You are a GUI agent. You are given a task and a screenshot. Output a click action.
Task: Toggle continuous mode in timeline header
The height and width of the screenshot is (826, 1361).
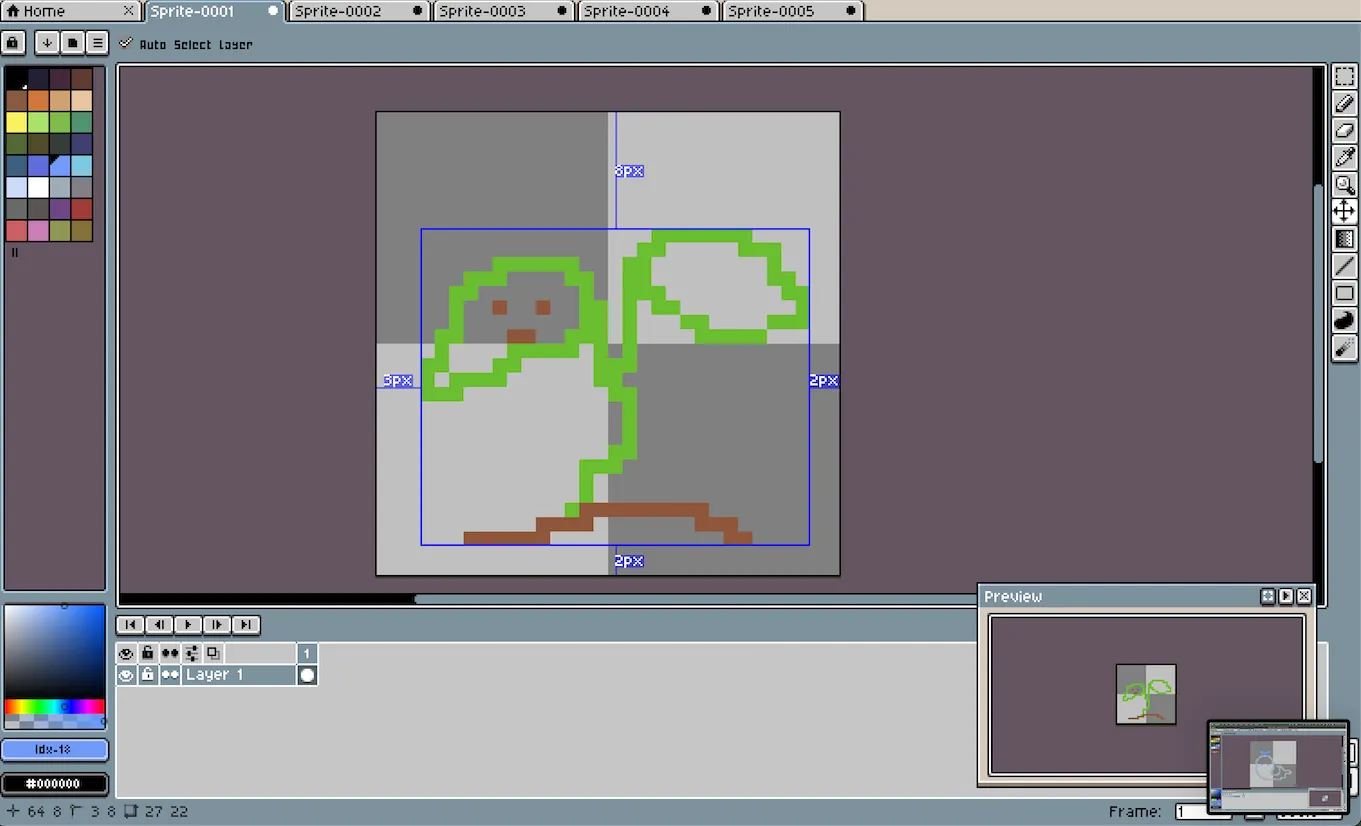(x=170, y=653)
